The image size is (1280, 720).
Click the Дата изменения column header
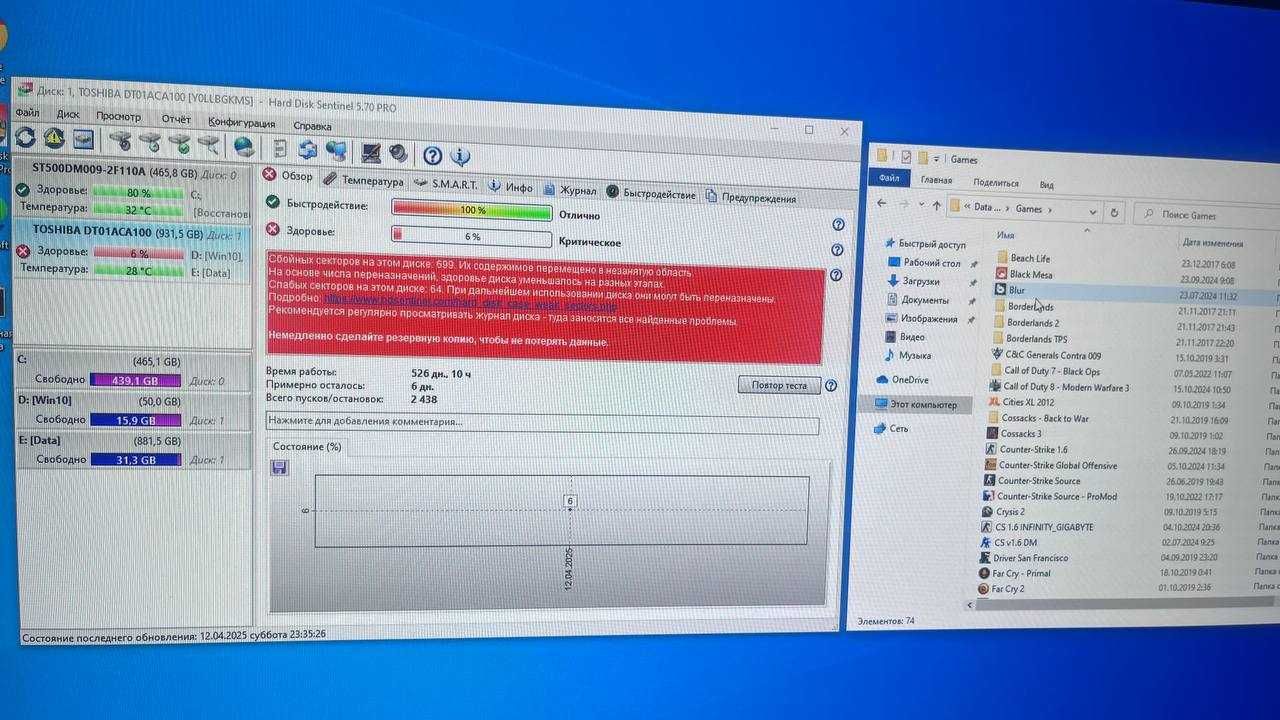1213,243
